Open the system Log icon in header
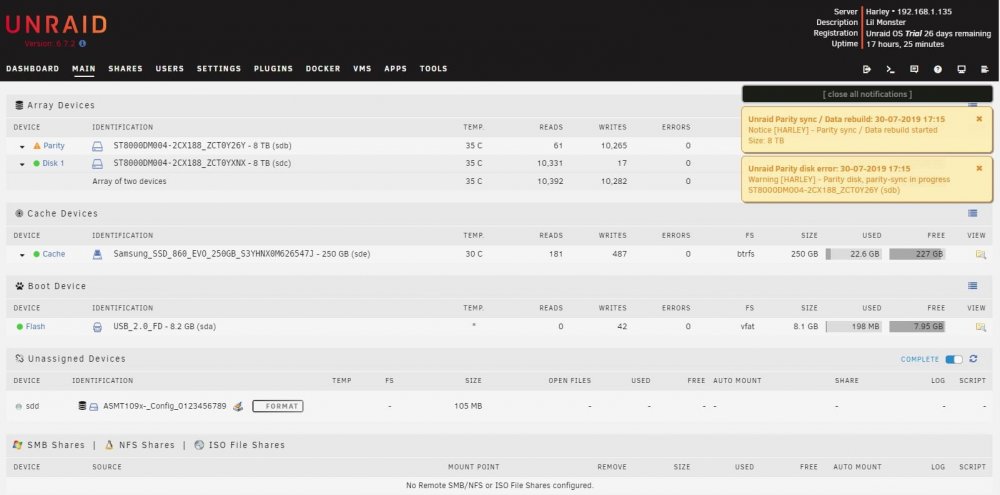This screenshot has width=1000, height=495. pos(985,69)
